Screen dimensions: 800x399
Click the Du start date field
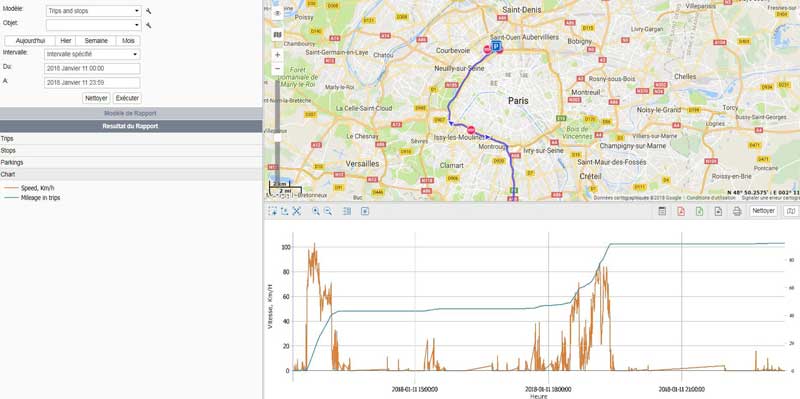pos(92,68)
